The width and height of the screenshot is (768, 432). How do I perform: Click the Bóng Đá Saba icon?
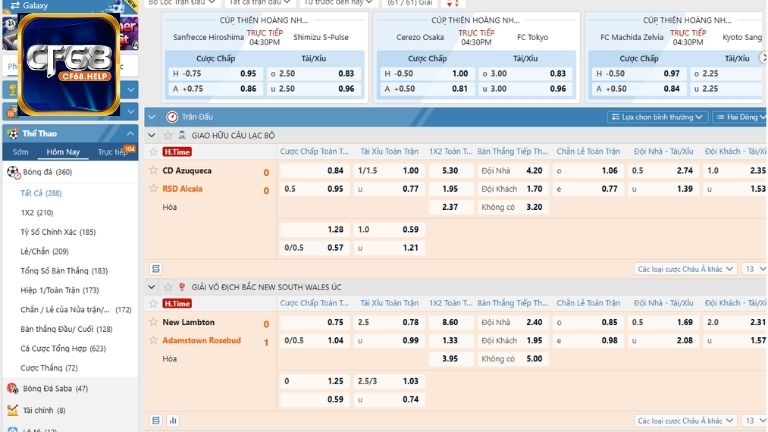[12, 388]
